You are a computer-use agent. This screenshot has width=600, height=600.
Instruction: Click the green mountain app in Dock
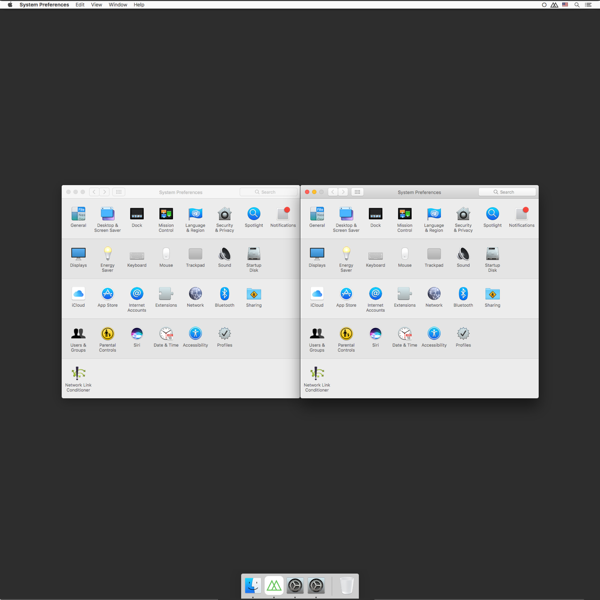[x=274, y=585]
